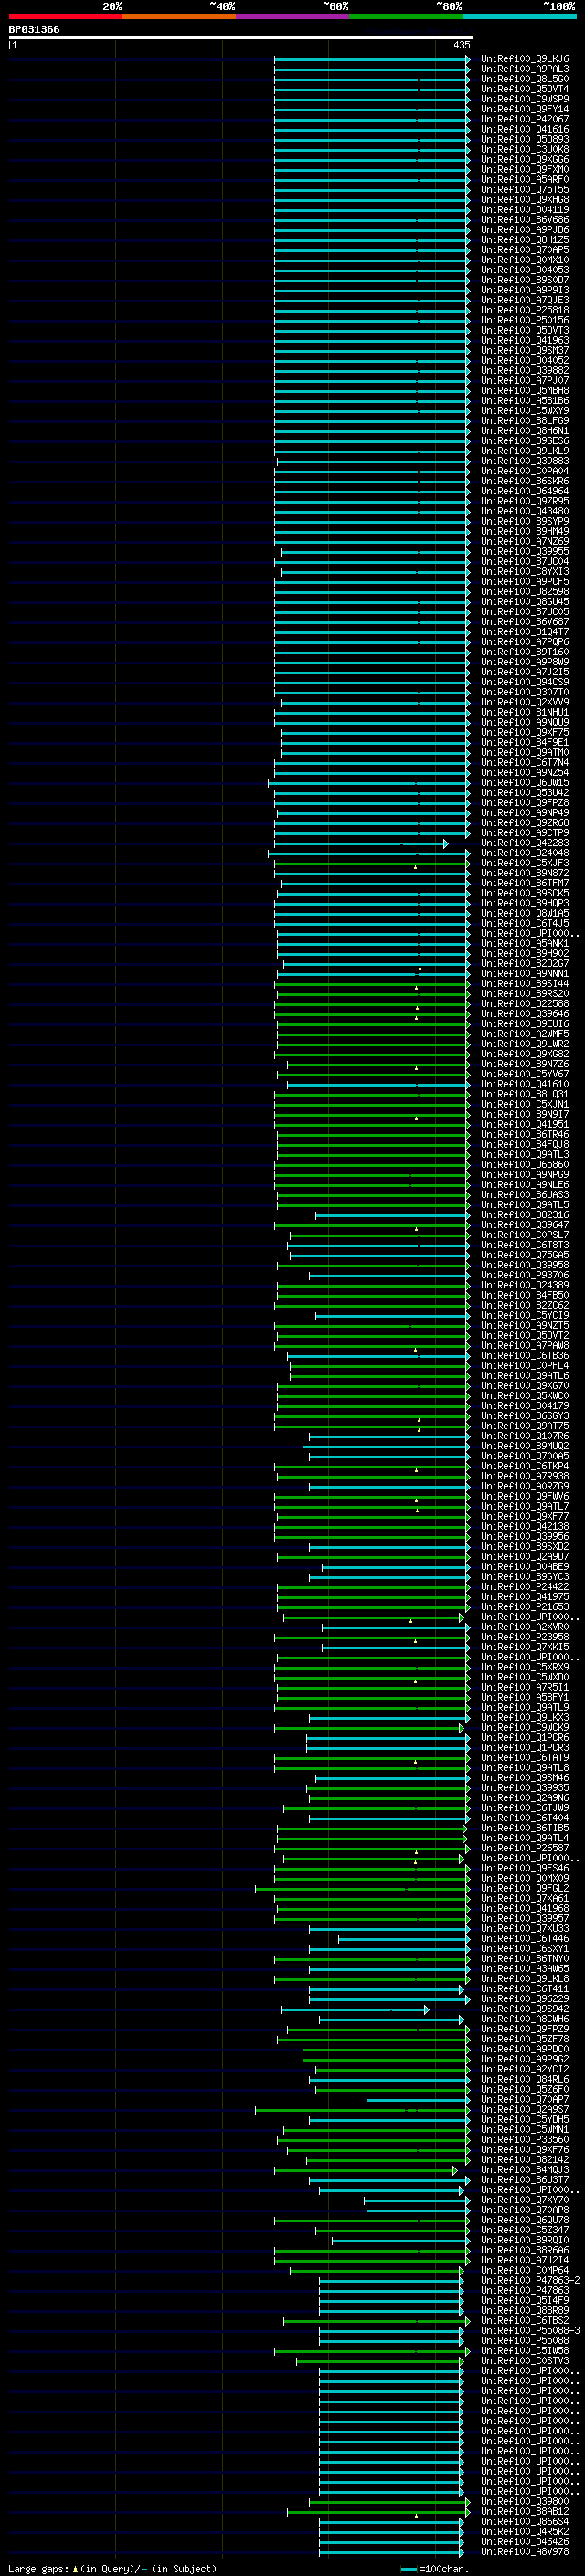Select hit label UniRef100_Q8BR89

[x=525, y=2311]
